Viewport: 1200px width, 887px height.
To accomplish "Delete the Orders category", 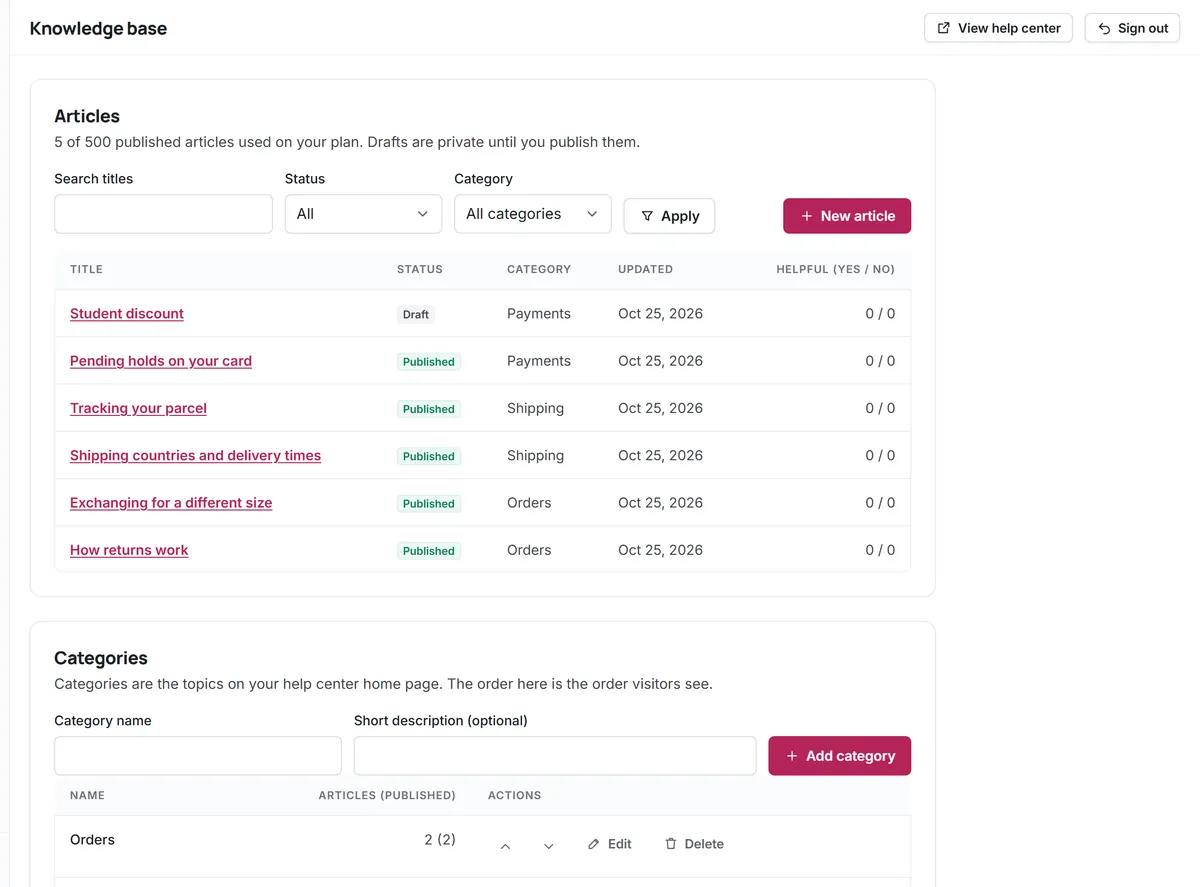I will [694, 844].
